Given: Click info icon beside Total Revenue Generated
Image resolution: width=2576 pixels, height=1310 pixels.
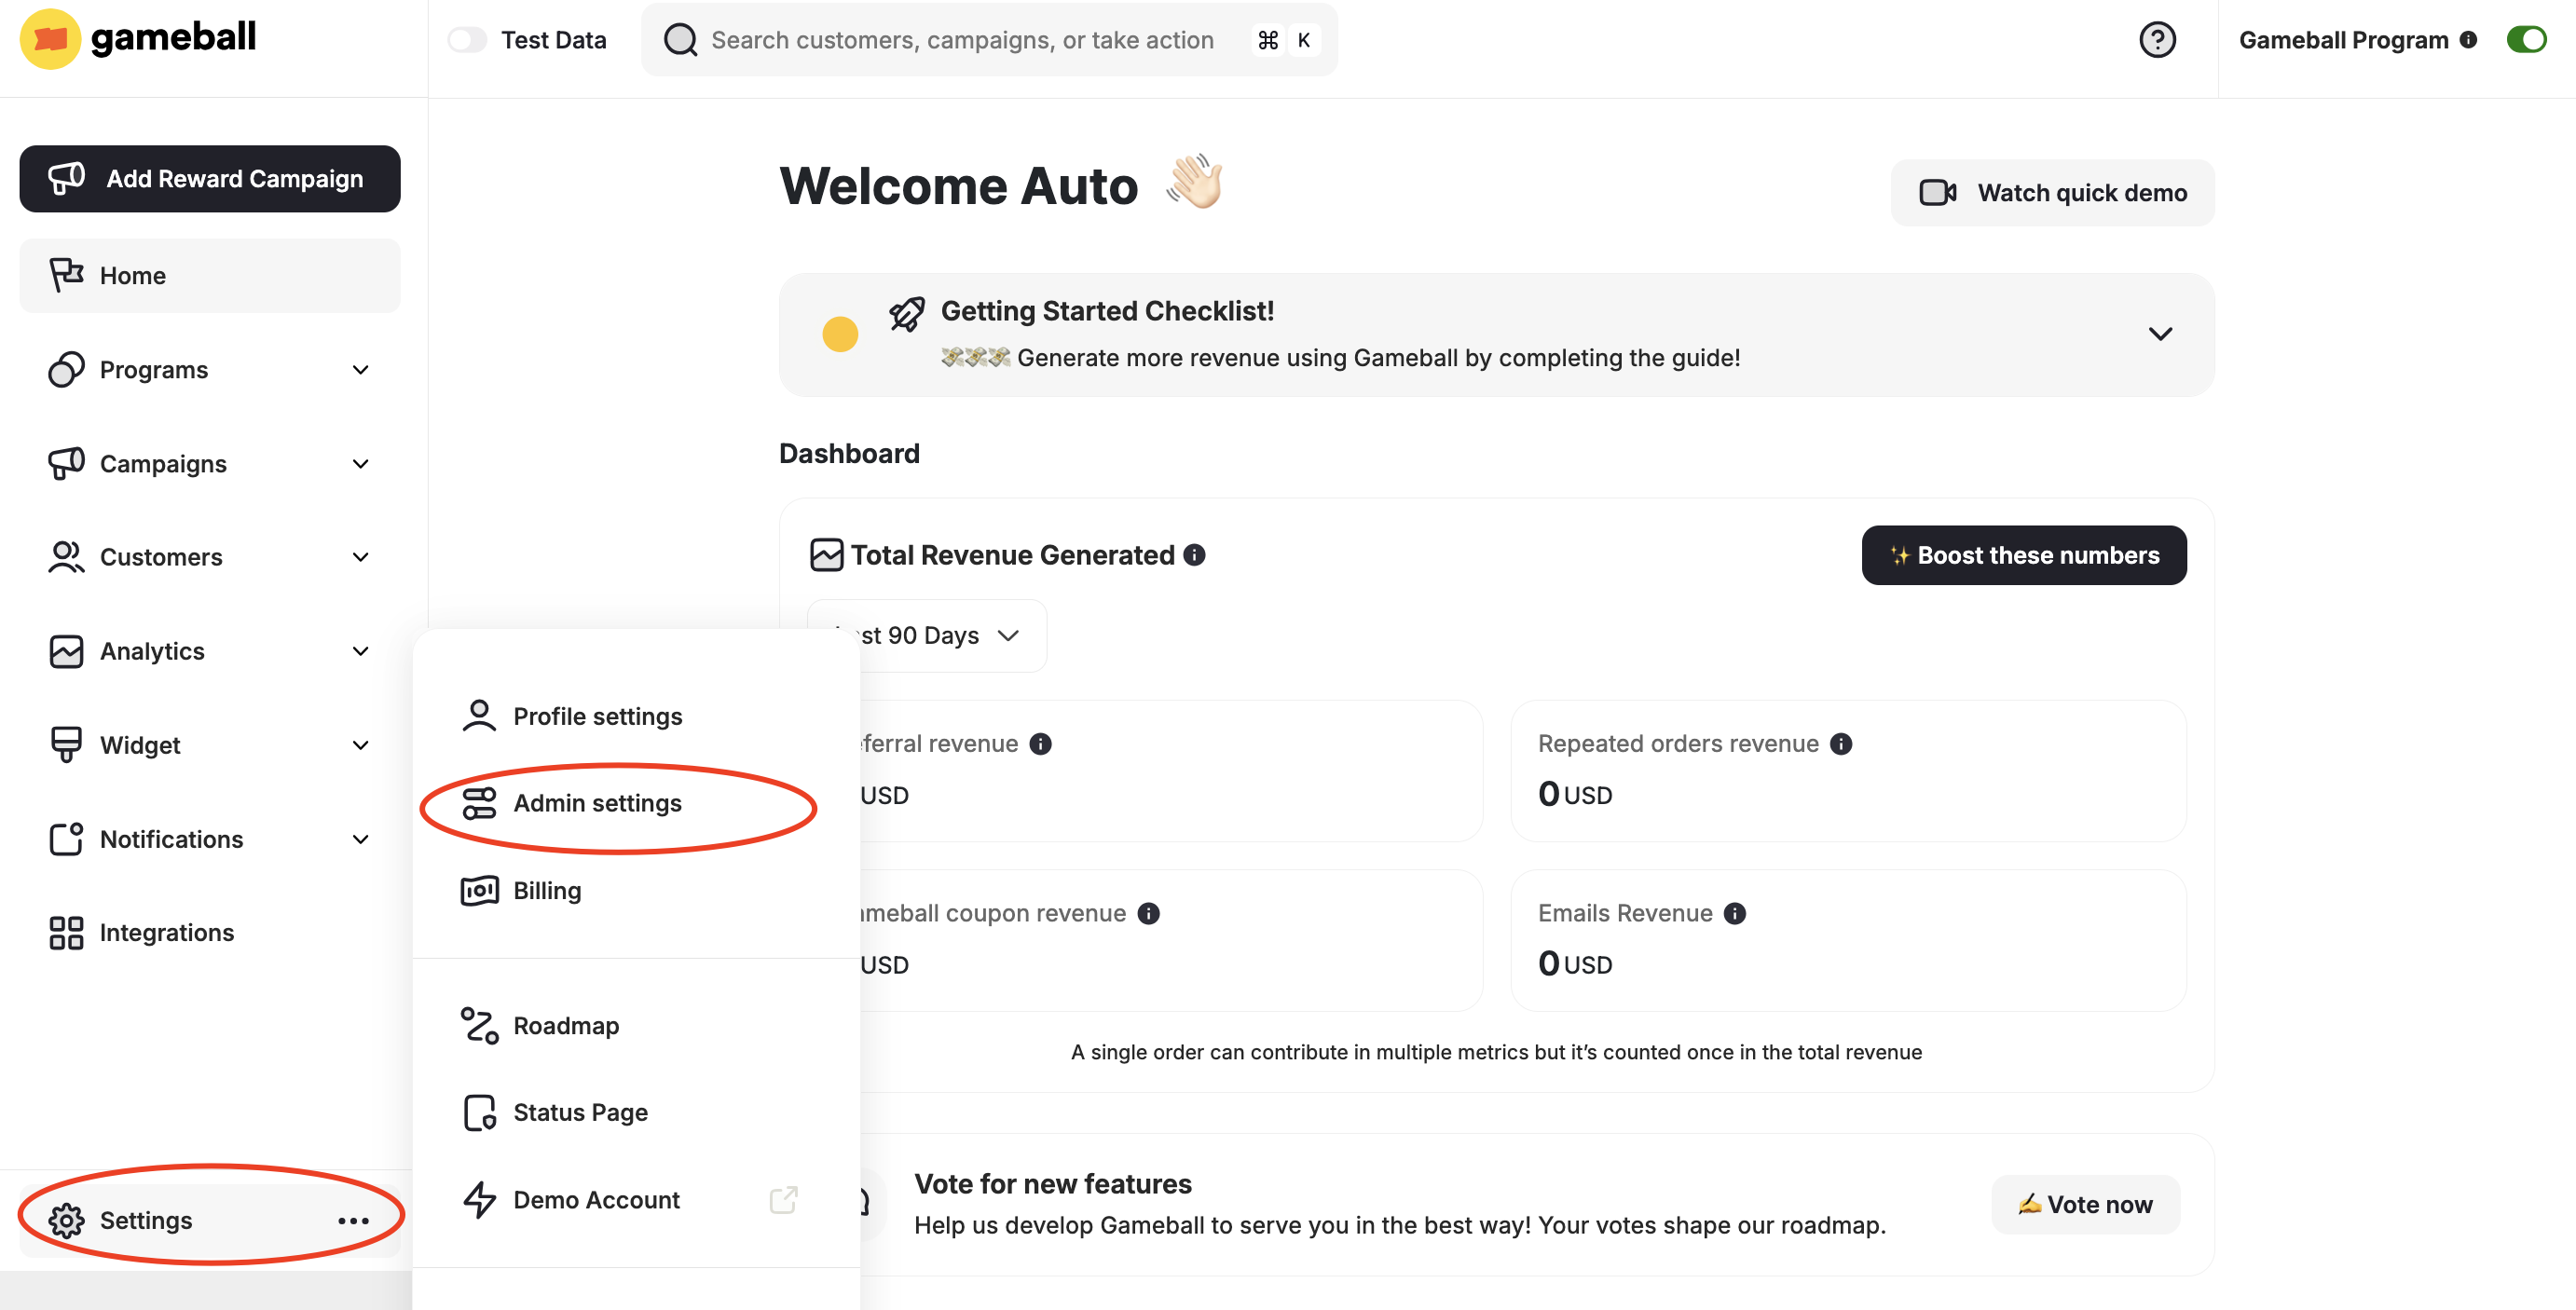Looking at the screenshot, I should pos(1194,555).
